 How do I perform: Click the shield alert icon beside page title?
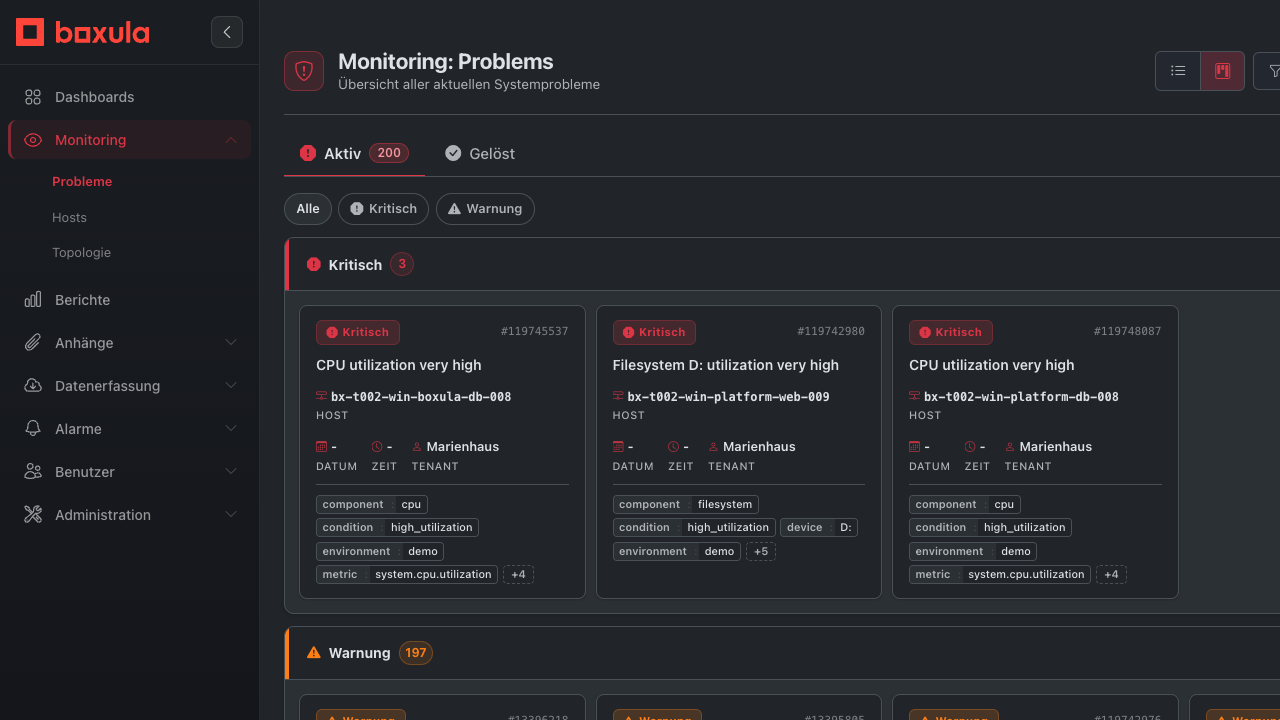[x=304, y=71]
